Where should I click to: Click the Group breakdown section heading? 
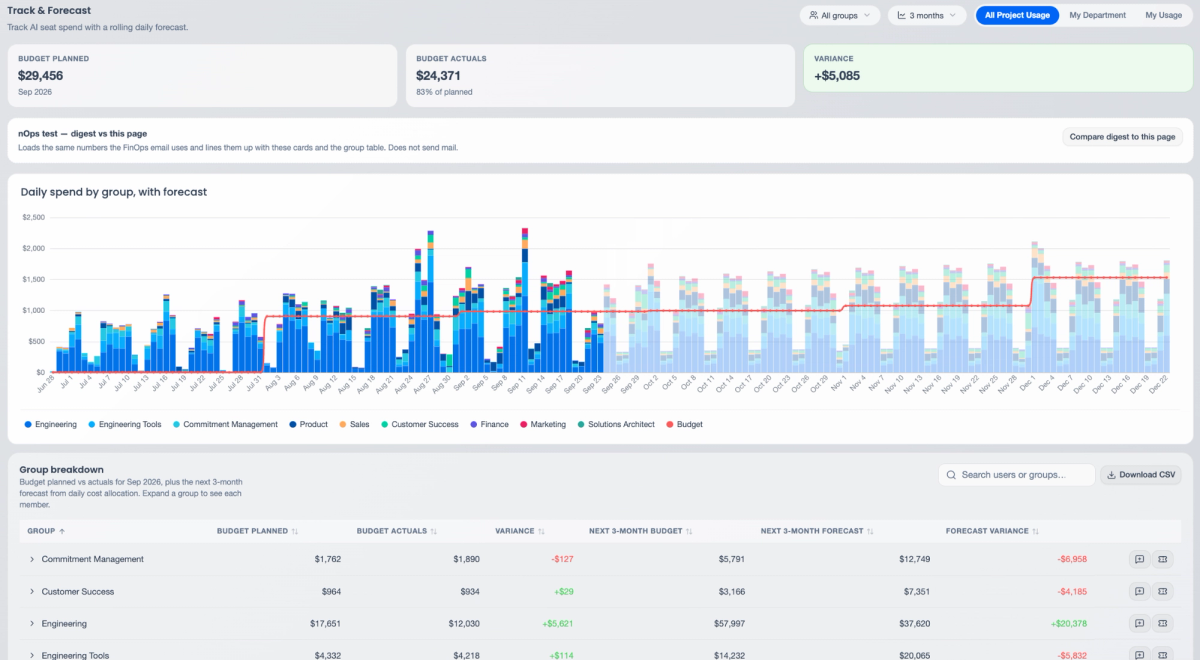pos(62,469)
